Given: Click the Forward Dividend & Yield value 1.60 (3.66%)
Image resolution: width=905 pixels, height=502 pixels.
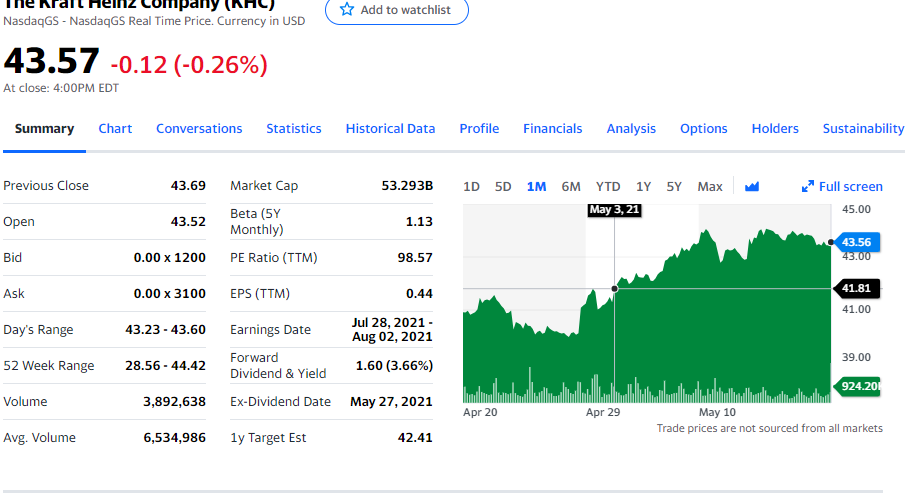Looking at the screenshot, I should pyautogui.click(x=394, y=365).
